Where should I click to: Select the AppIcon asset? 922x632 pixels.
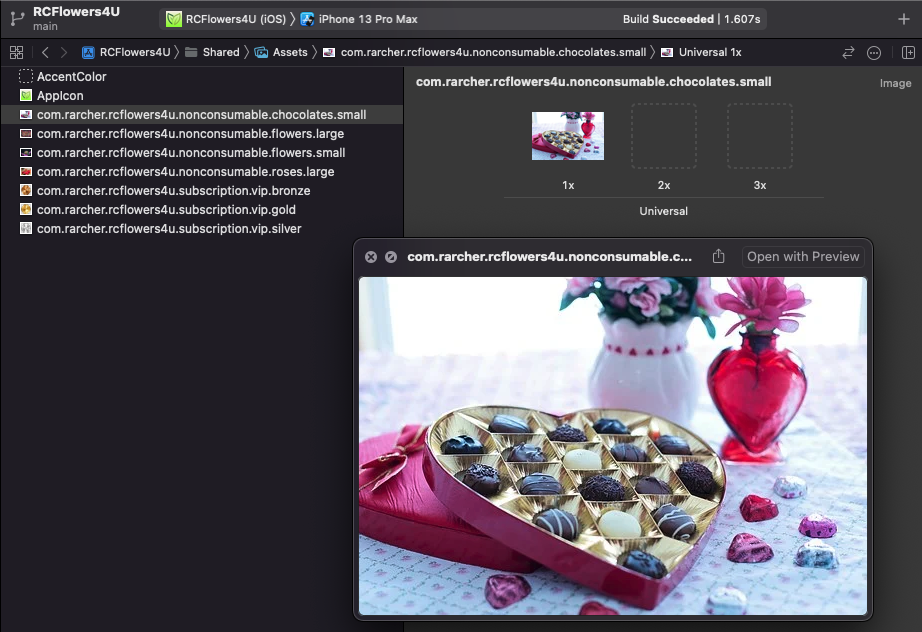click(x=202, y=95)
